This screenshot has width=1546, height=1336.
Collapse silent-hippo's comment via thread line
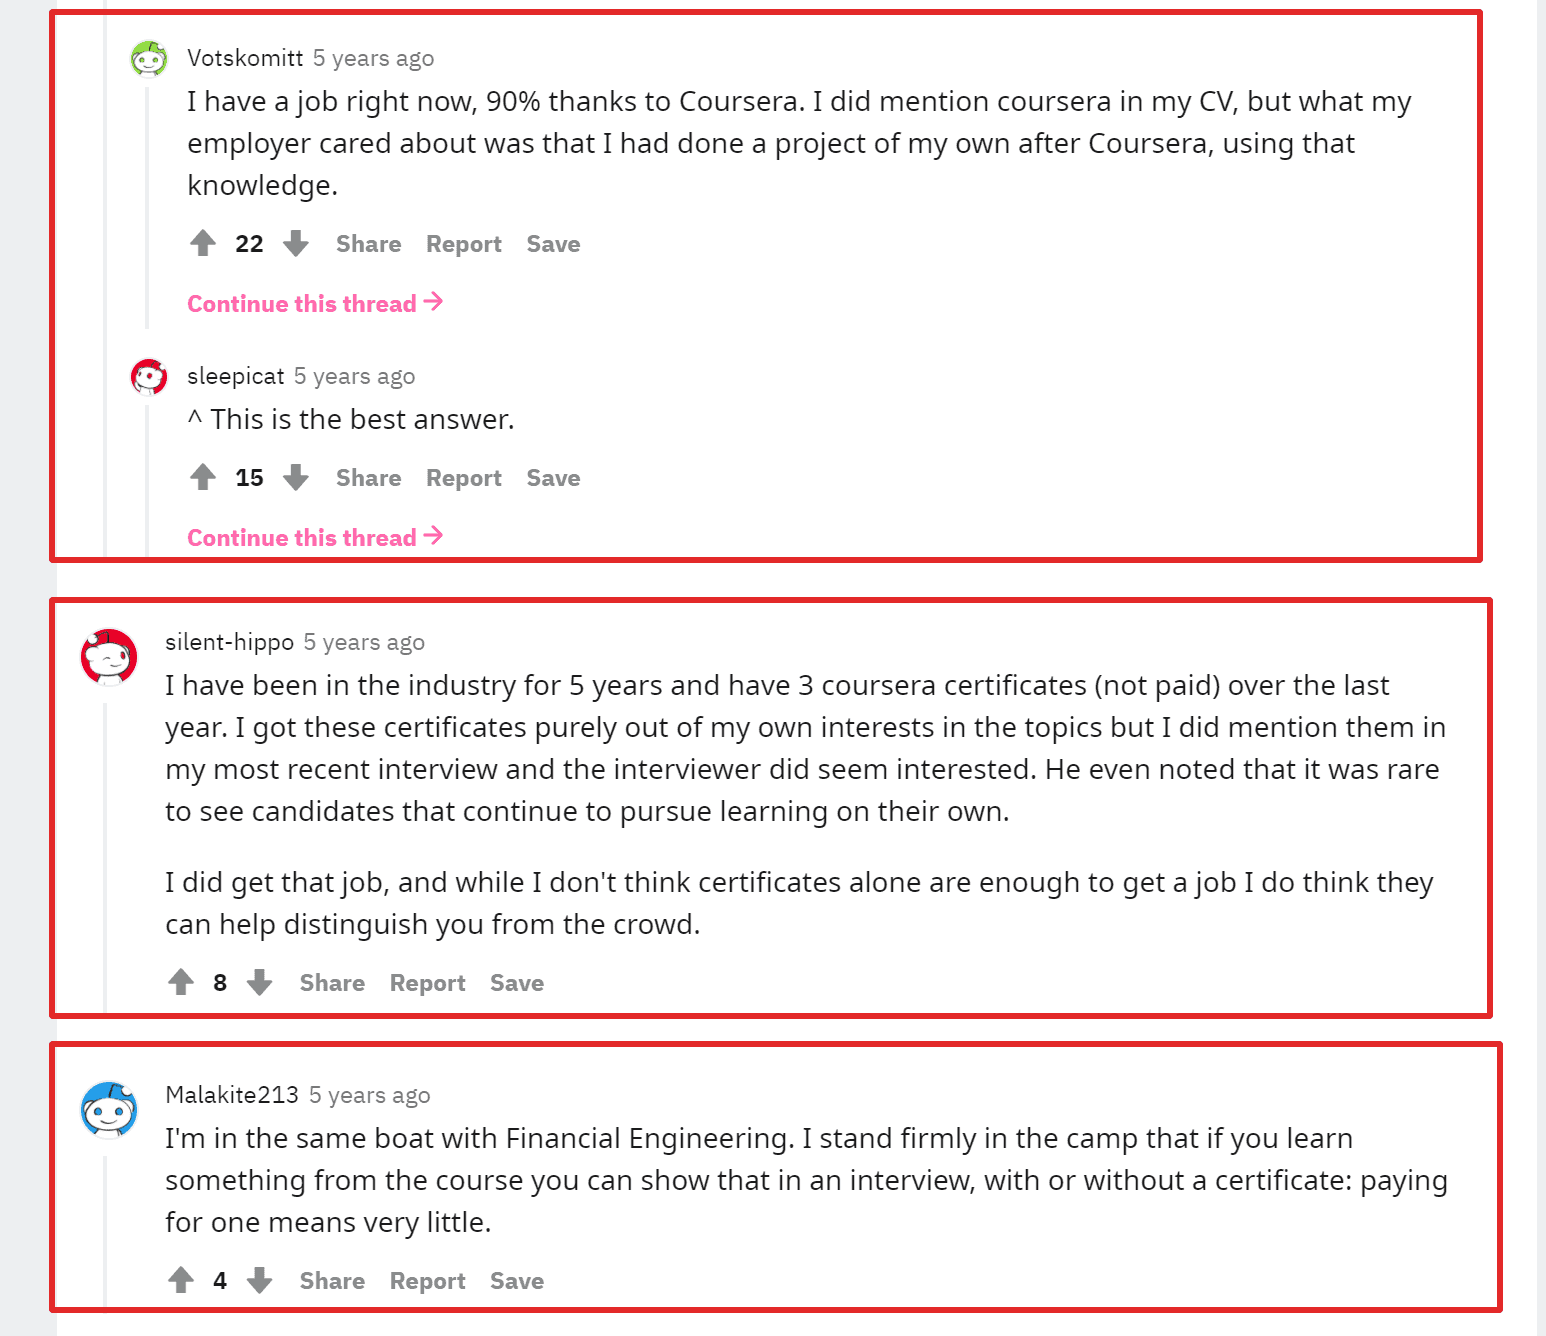pyautogui.click(x=105, y=850)
